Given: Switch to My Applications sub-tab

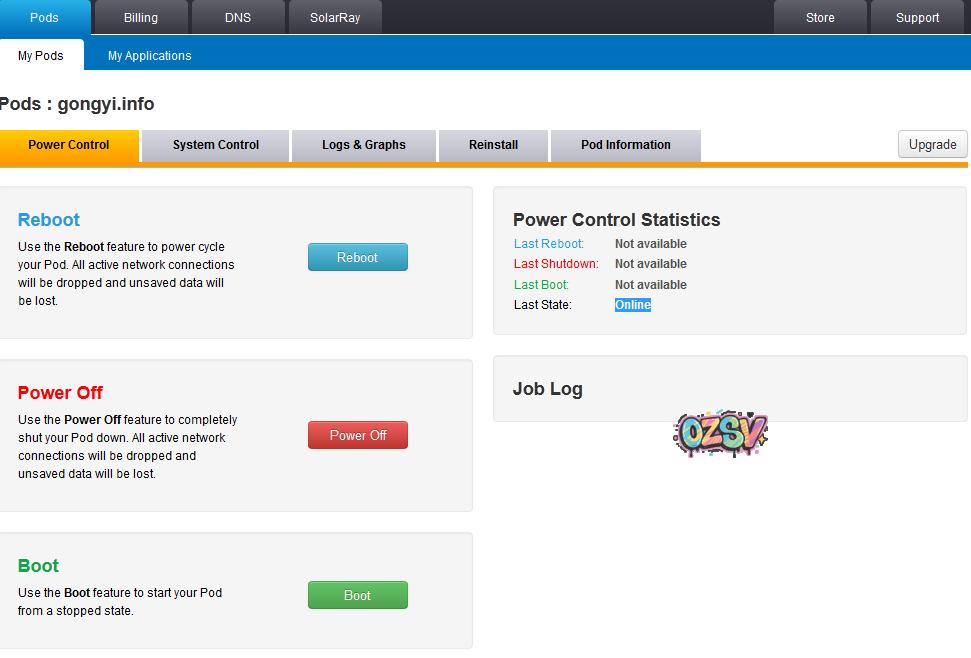Looking at the screenshot, I should tap(150, 56).
